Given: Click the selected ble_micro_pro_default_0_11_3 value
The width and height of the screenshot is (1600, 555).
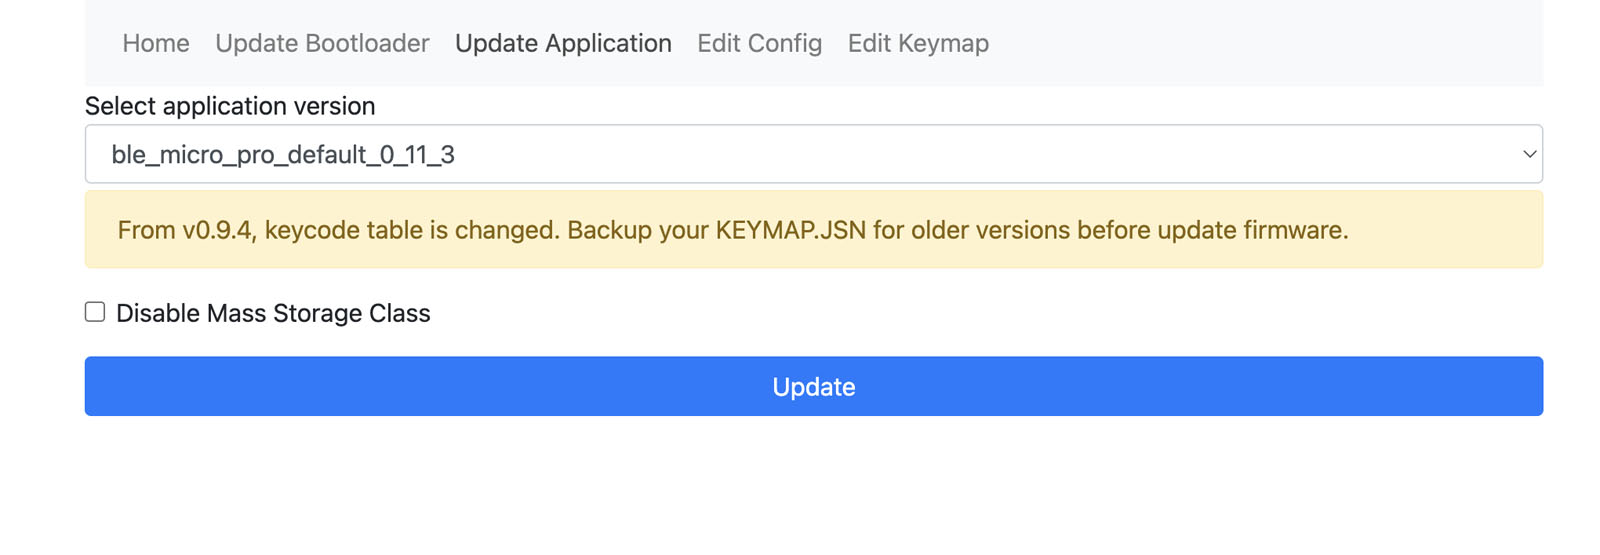Looking at the screenshot, I should pos(283,155).
